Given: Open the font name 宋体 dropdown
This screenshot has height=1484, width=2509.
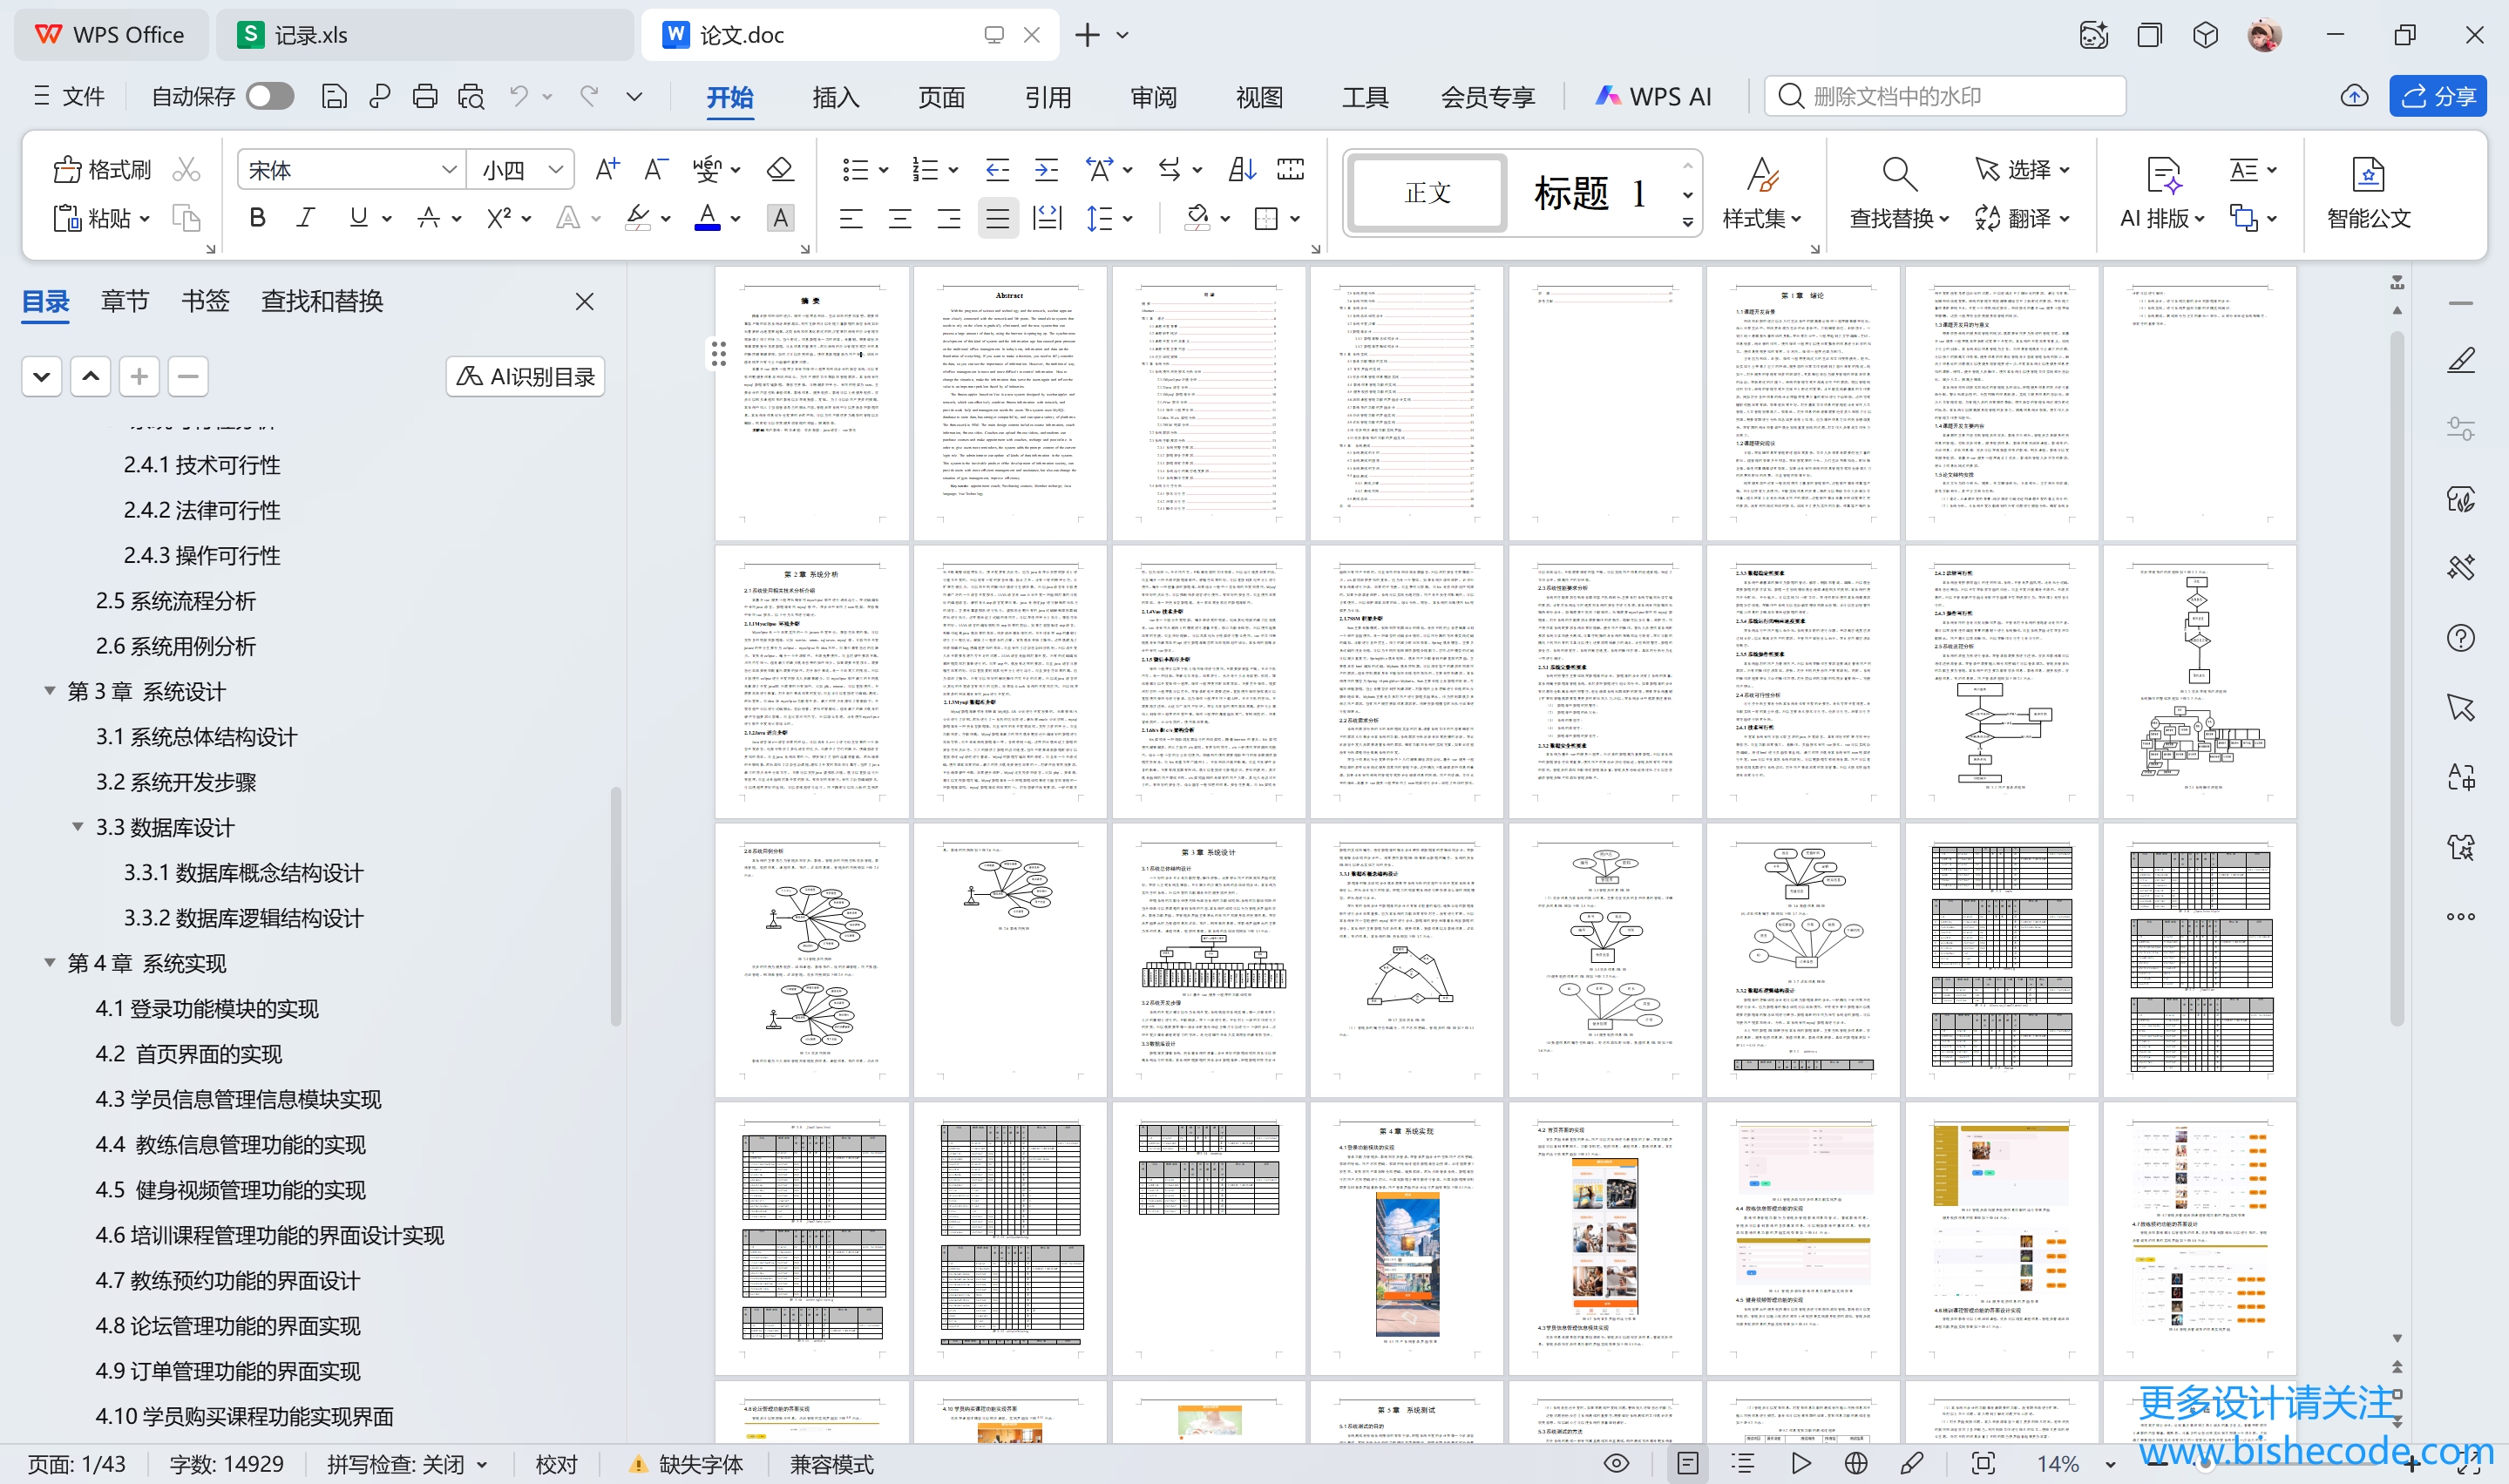Looking at the screenshot, I should coord(449,170).
